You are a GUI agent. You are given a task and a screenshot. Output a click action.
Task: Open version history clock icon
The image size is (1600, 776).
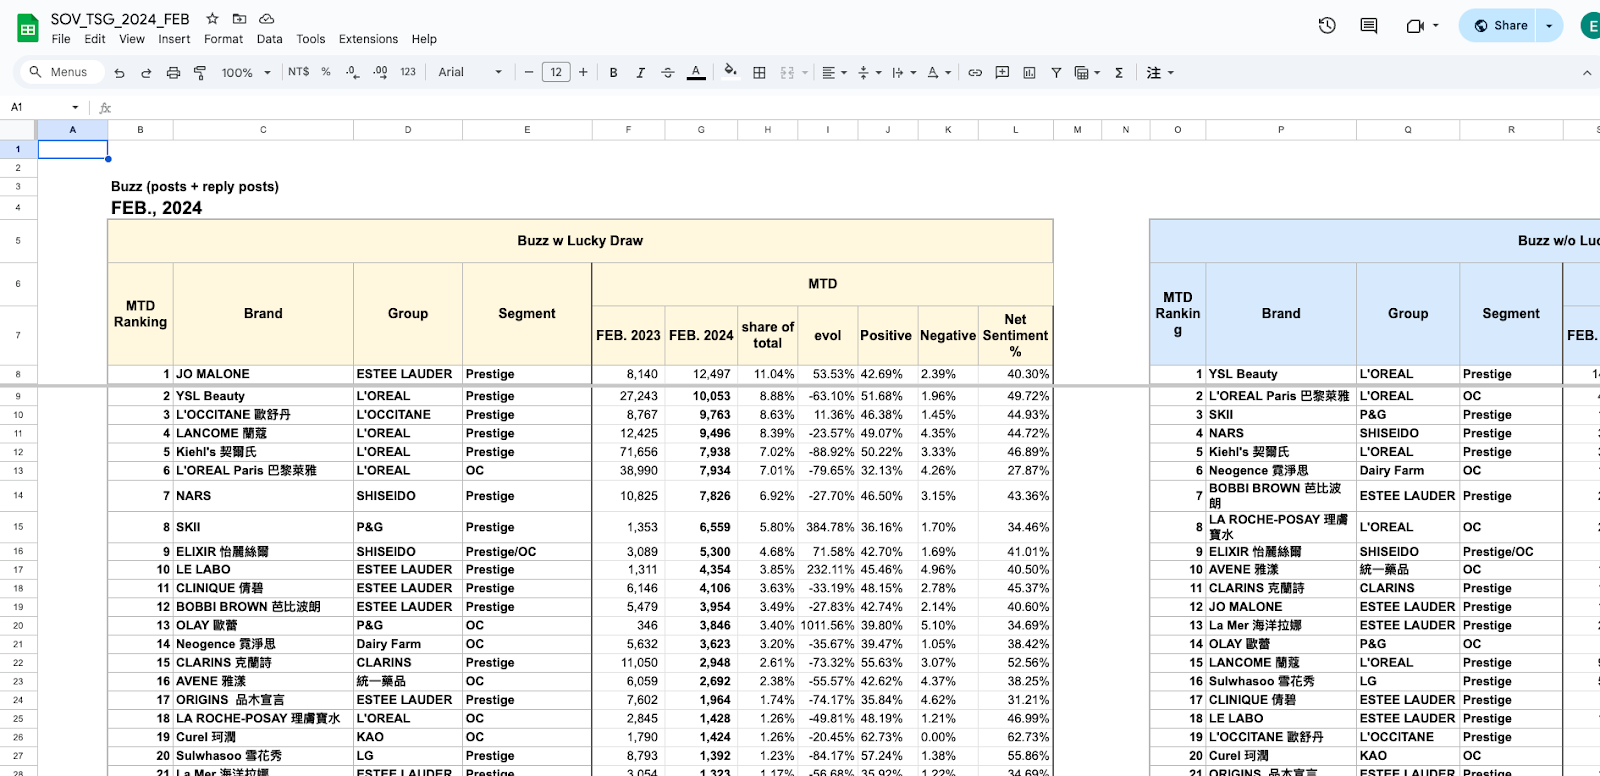coord(1327,26)
